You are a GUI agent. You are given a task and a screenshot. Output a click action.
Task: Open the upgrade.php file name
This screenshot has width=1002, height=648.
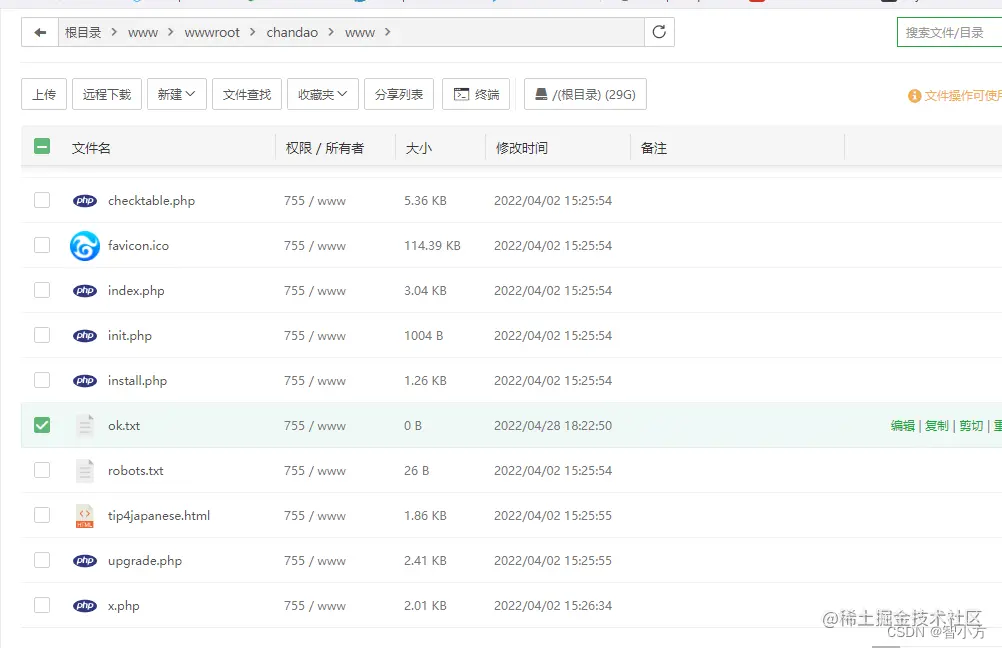tap(145, 561)
